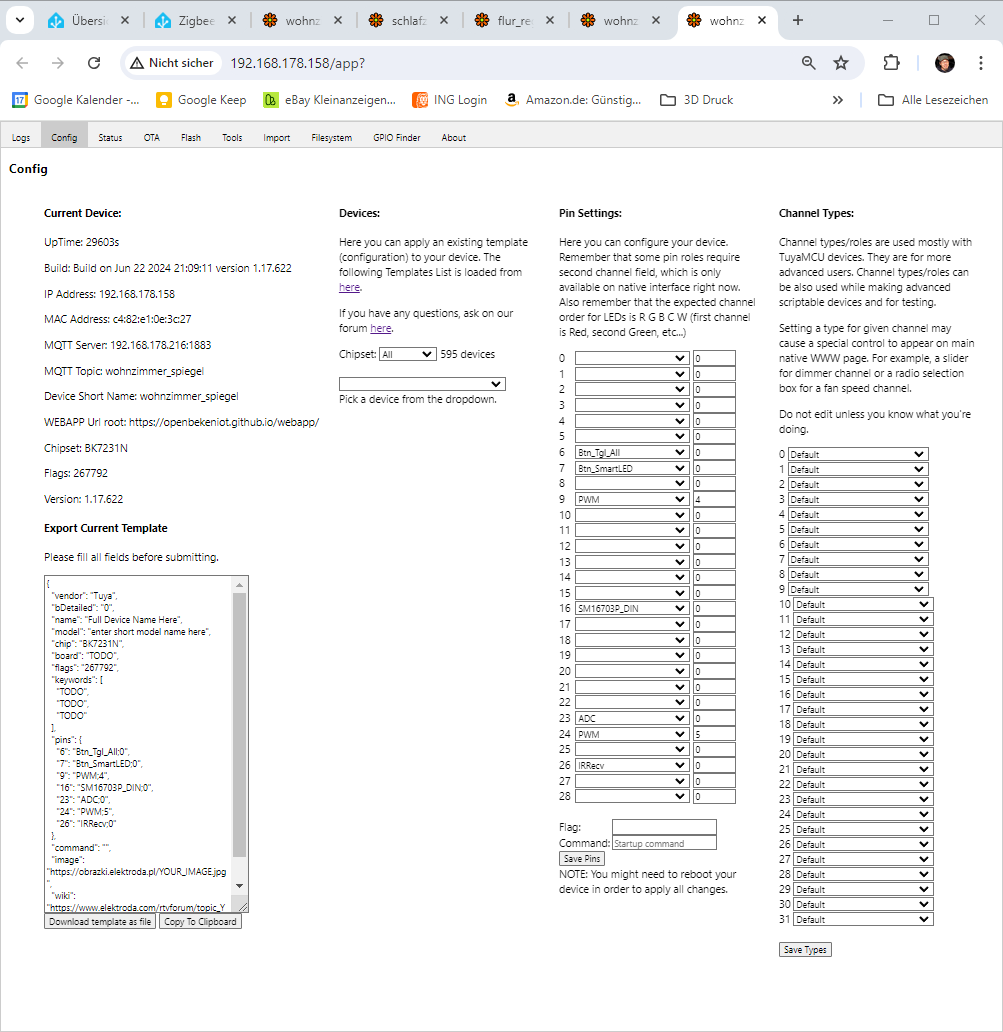Open channel 31 type dropdown
This screenshot has width=1003, height=1032.
863,919
